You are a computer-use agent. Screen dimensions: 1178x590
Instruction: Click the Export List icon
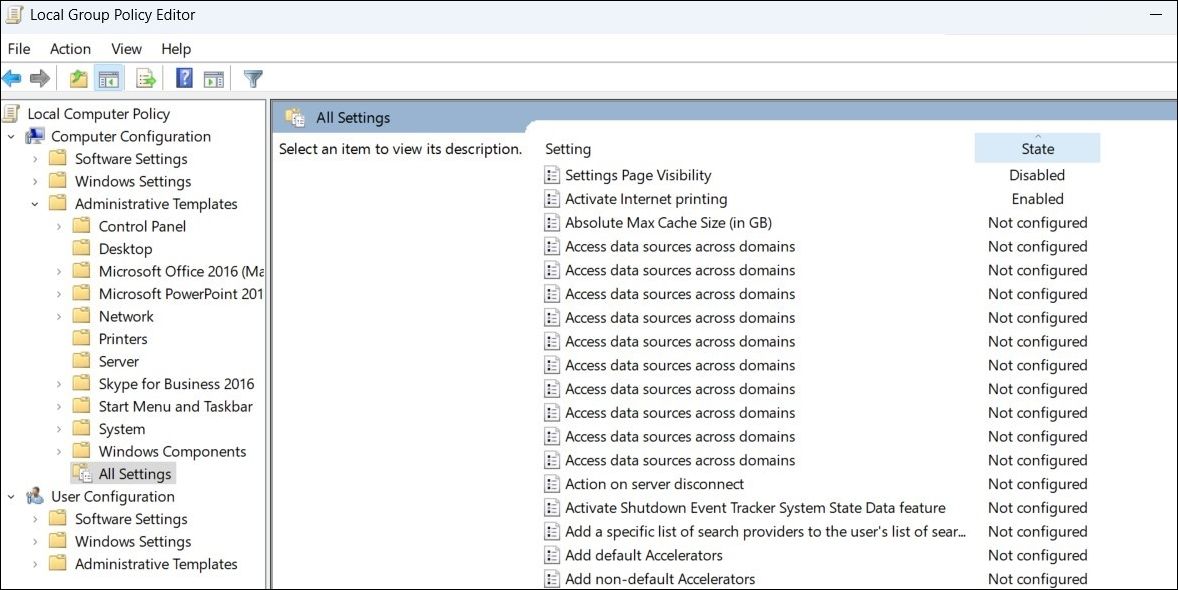point(144,78)
